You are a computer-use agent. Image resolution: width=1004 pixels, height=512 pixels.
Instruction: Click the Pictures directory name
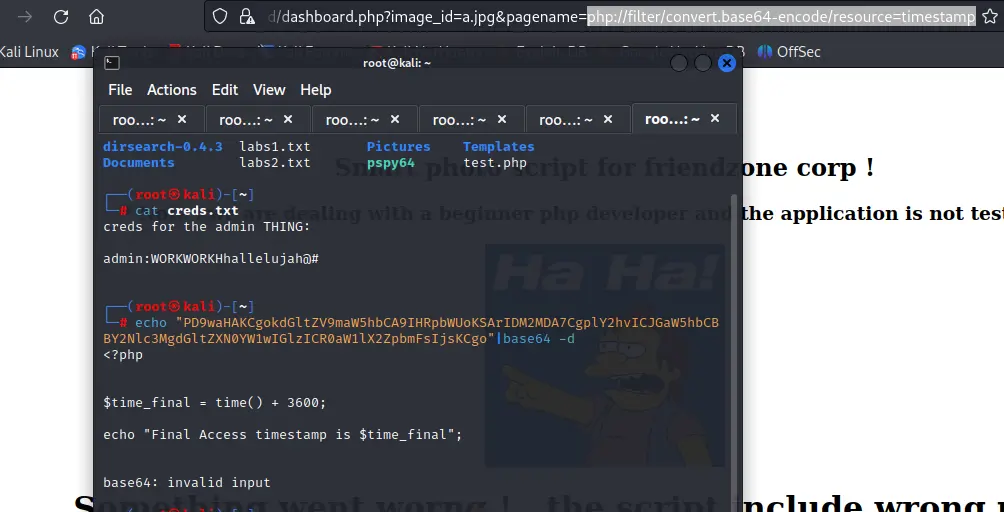[398, 147]
